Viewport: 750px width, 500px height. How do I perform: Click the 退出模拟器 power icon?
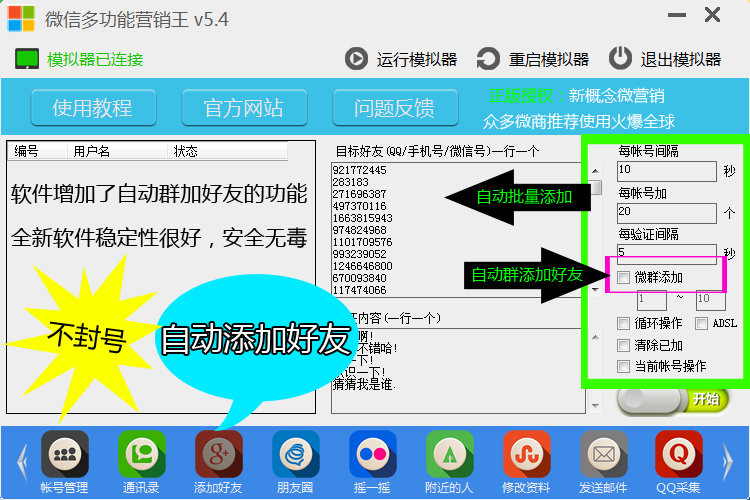point(620,58)
